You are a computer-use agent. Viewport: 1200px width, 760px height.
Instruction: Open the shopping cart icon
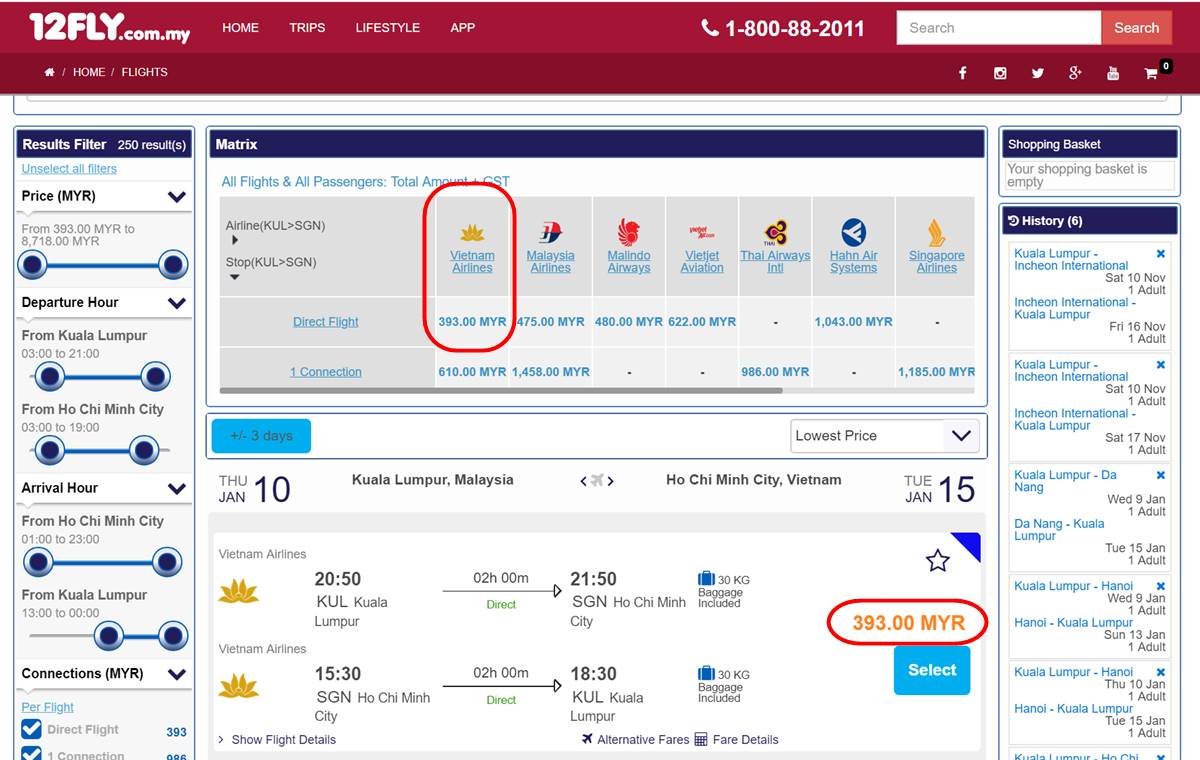[x=1151, y=73]
